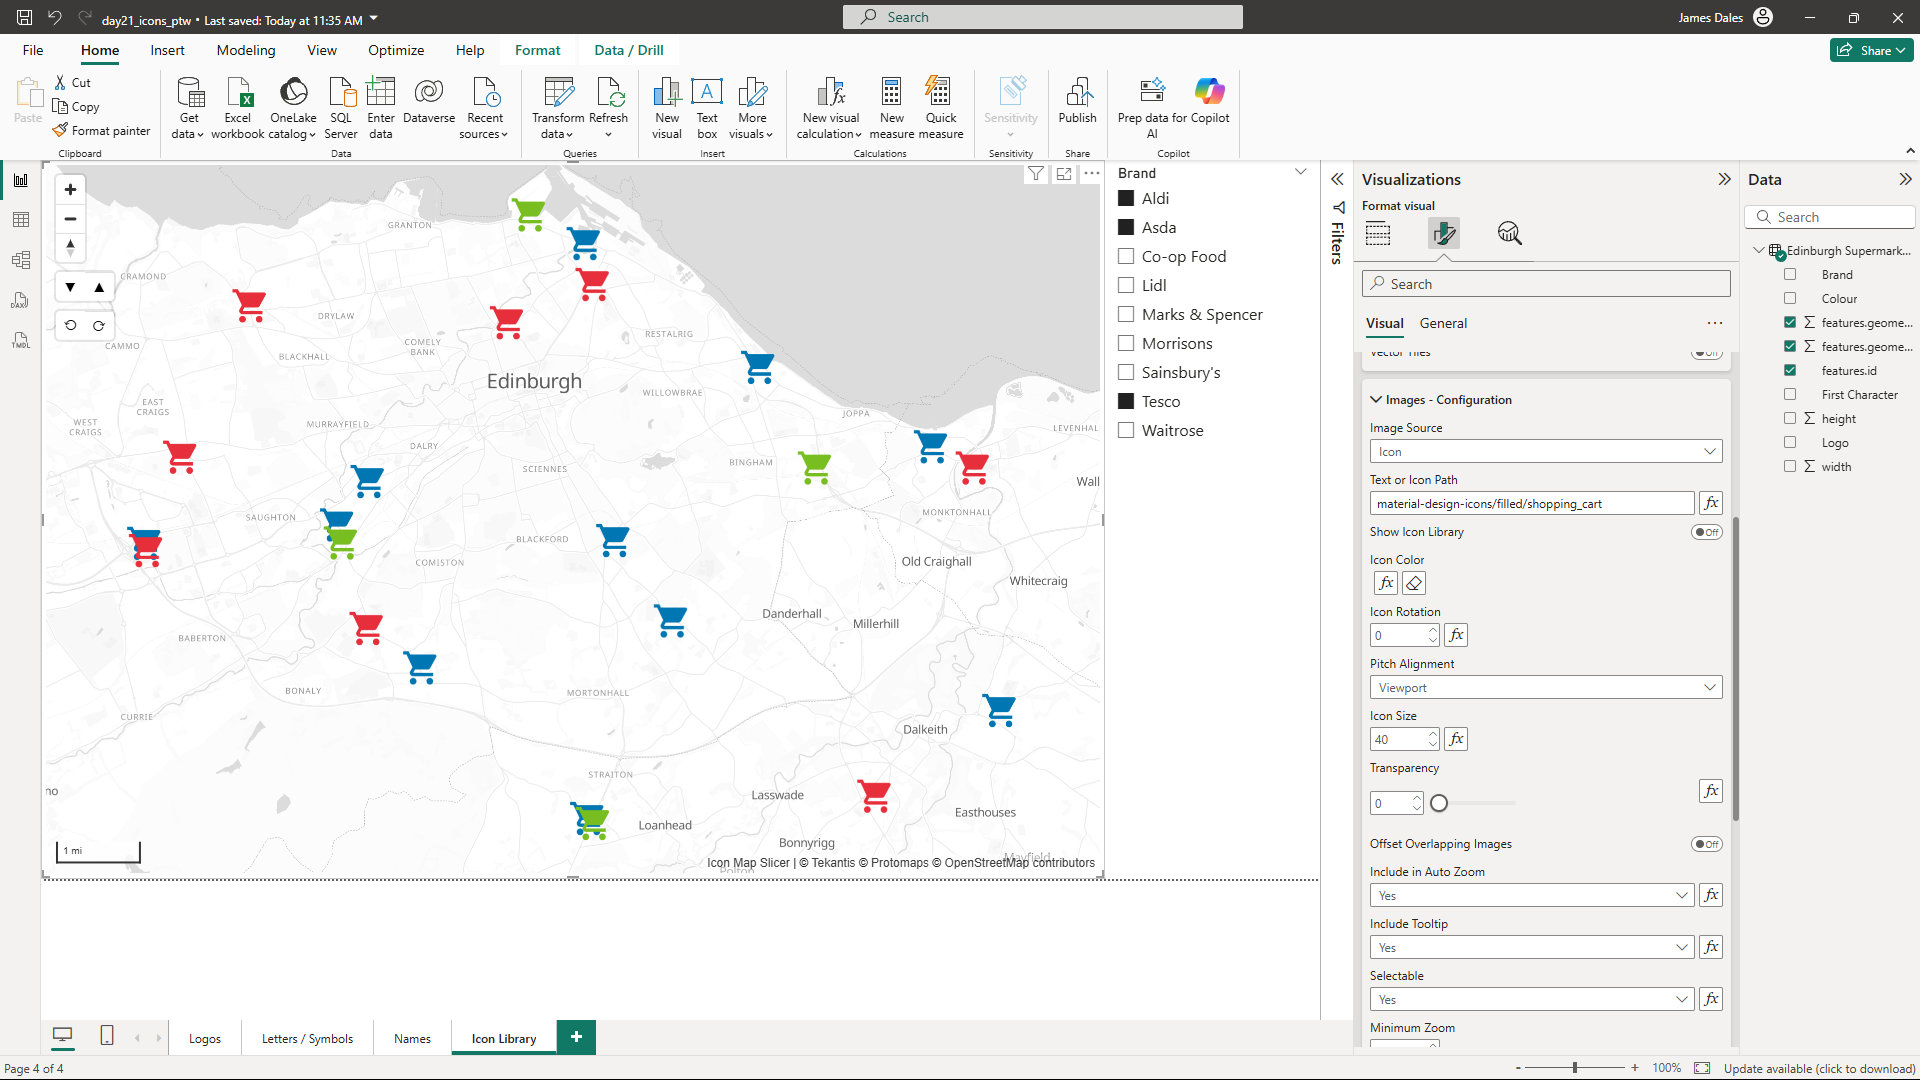This screenshot has height=1080, width=1920.
Task: Click the Transparency slider handle
Action: coord(1439,803)
